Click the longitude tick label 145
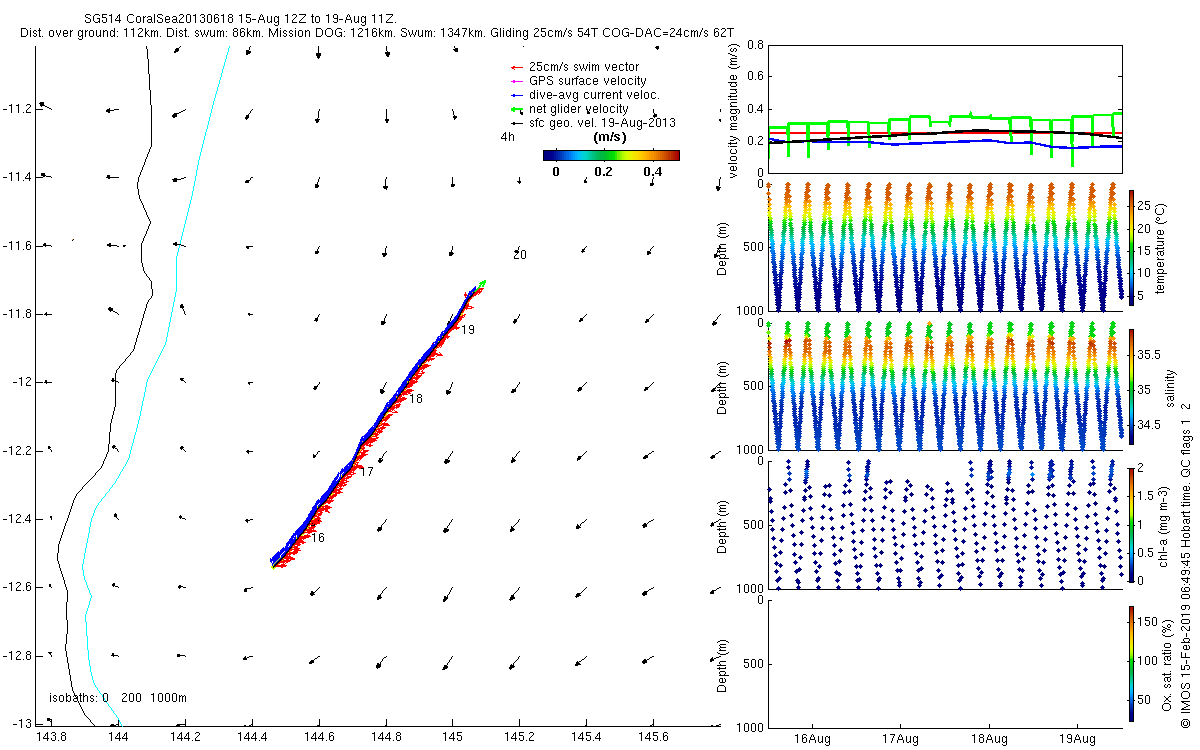This screenshot has height=750, width=1200. [x=452, y=736]
